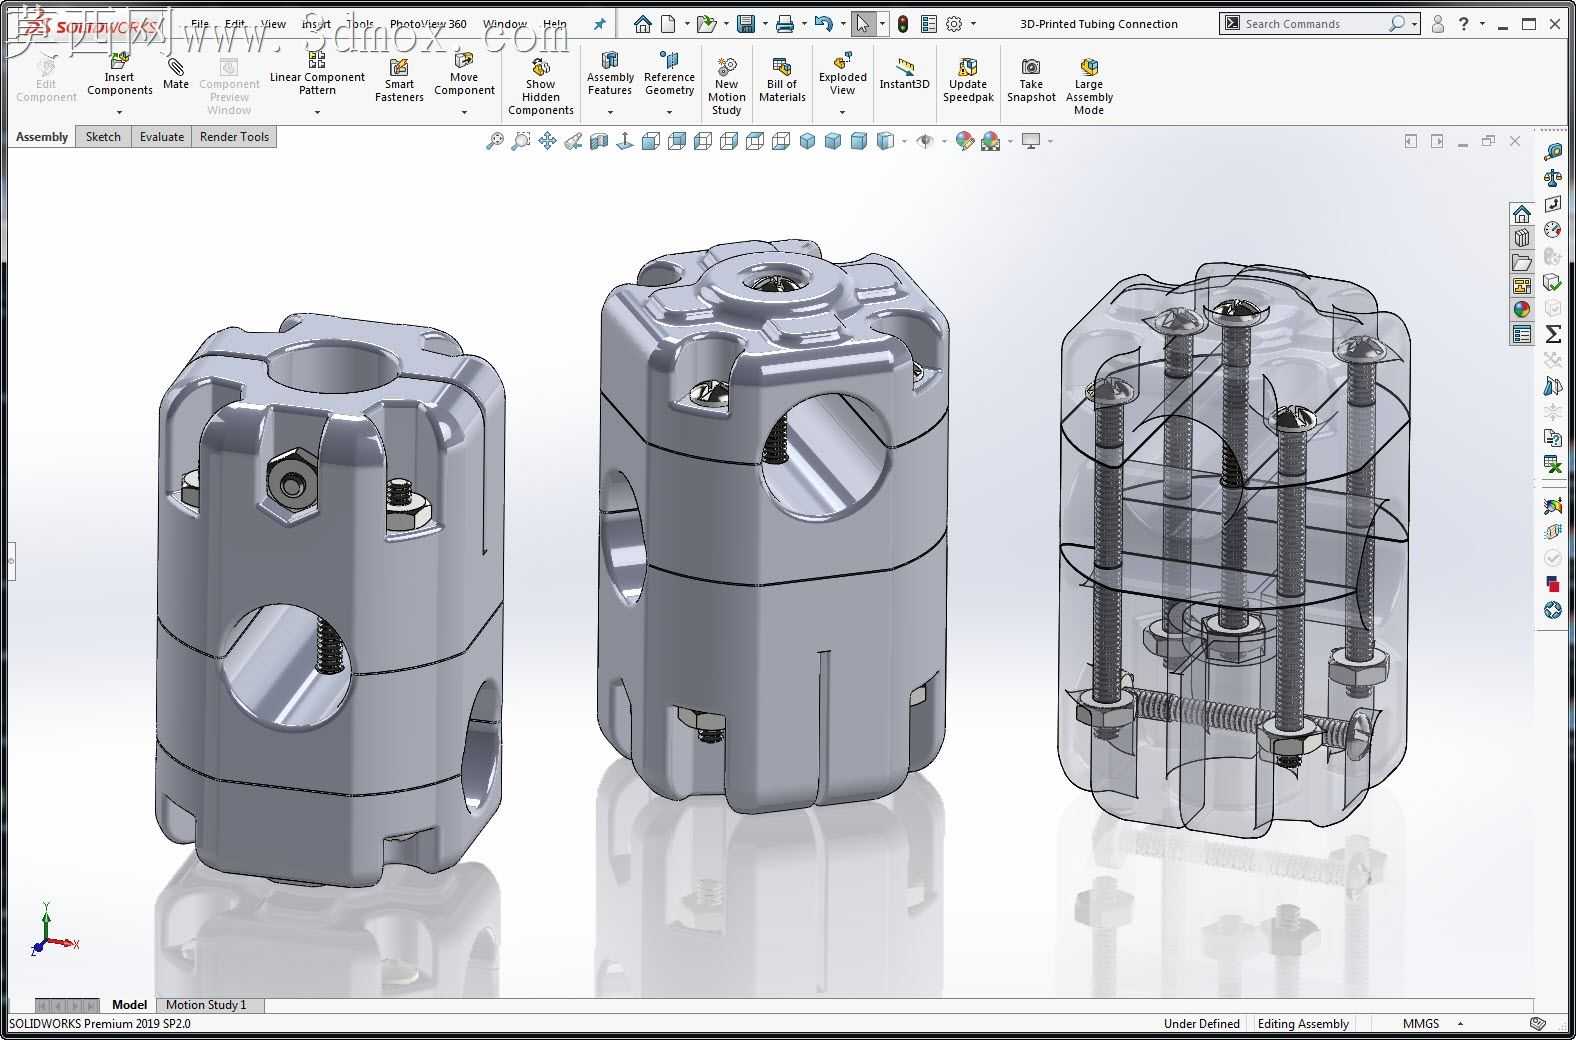Viewport: 1576px width, 1040px height.
Task: Switch to Render Tools tab
Action: tap(234, 137)
